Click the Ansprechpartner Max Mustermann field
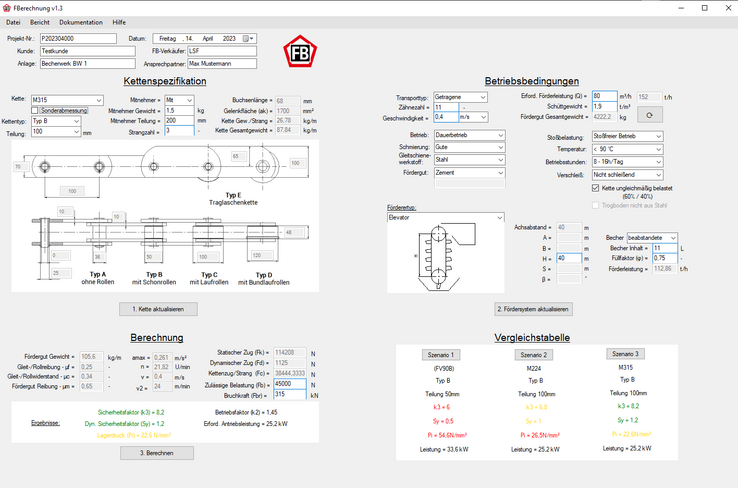 tap(222, 64)
